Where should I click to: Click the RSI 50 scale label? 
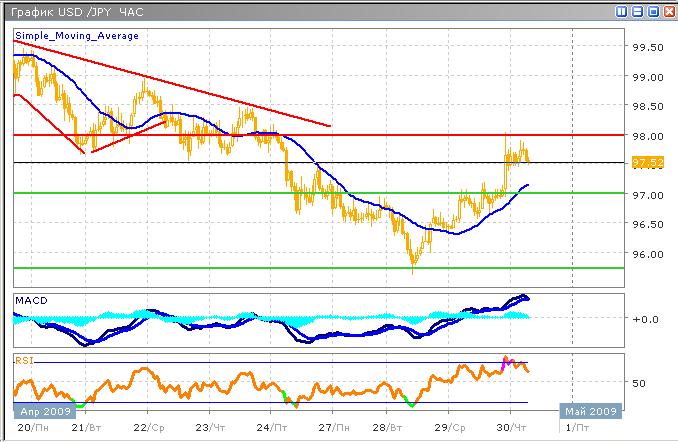point(640,383)
